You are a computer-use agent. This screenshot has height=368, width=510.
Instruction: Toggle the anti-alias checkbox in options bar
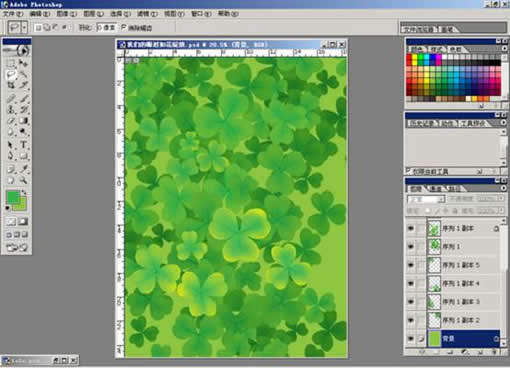124,27
